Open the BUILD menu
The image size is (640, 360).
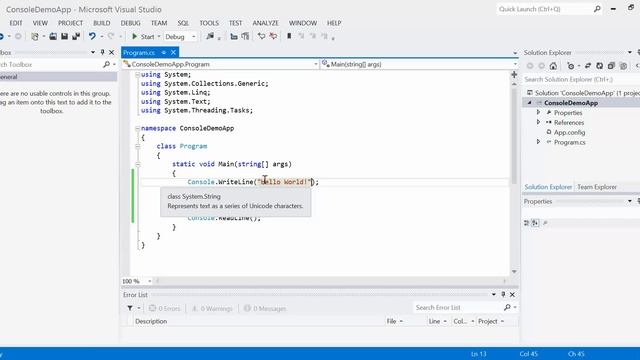[102, 23]
